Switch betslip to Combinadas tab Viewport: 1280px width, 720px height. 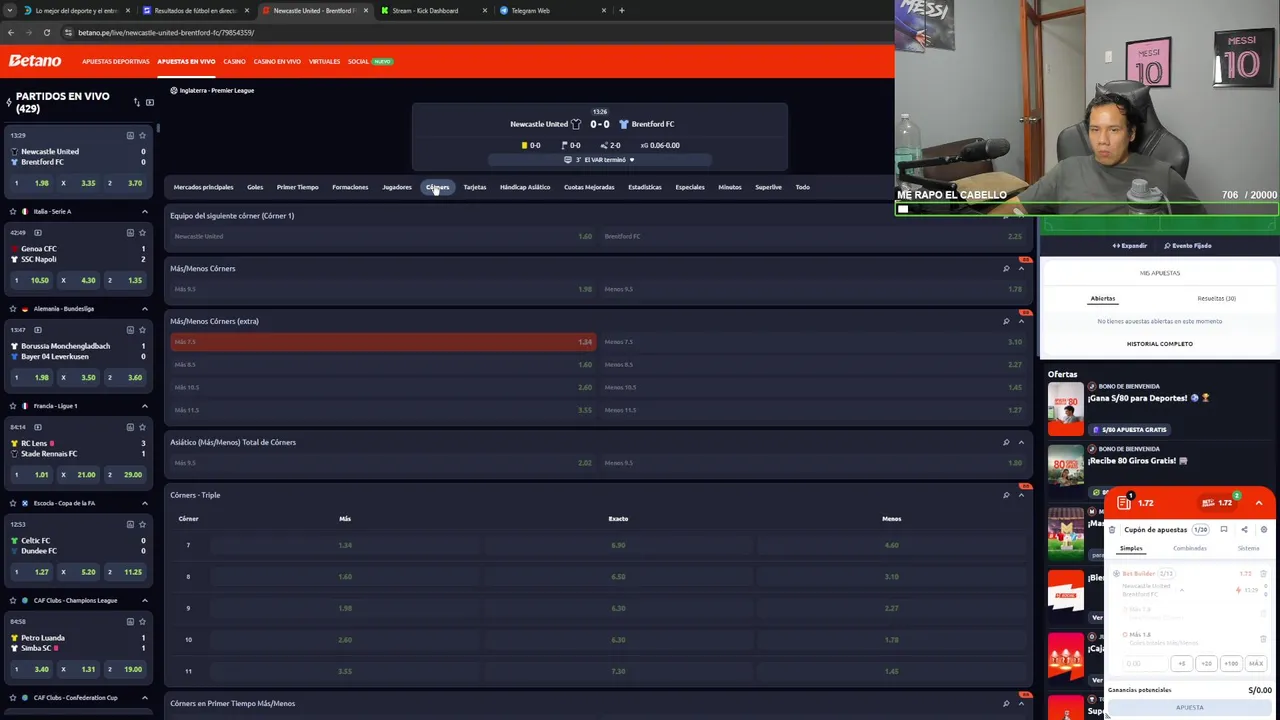(1190, 548)
